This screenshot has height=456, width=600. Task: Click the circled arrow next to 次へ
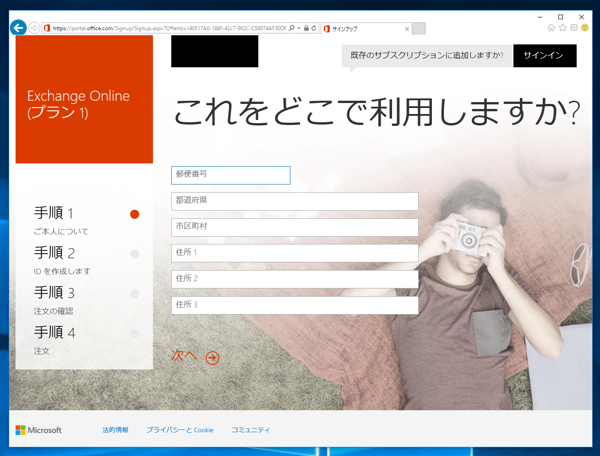tap(212, 358)
